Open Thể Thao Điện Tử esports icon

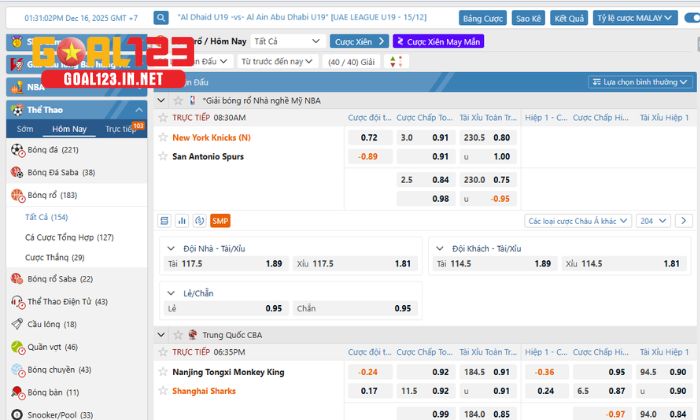click(17, 302)
